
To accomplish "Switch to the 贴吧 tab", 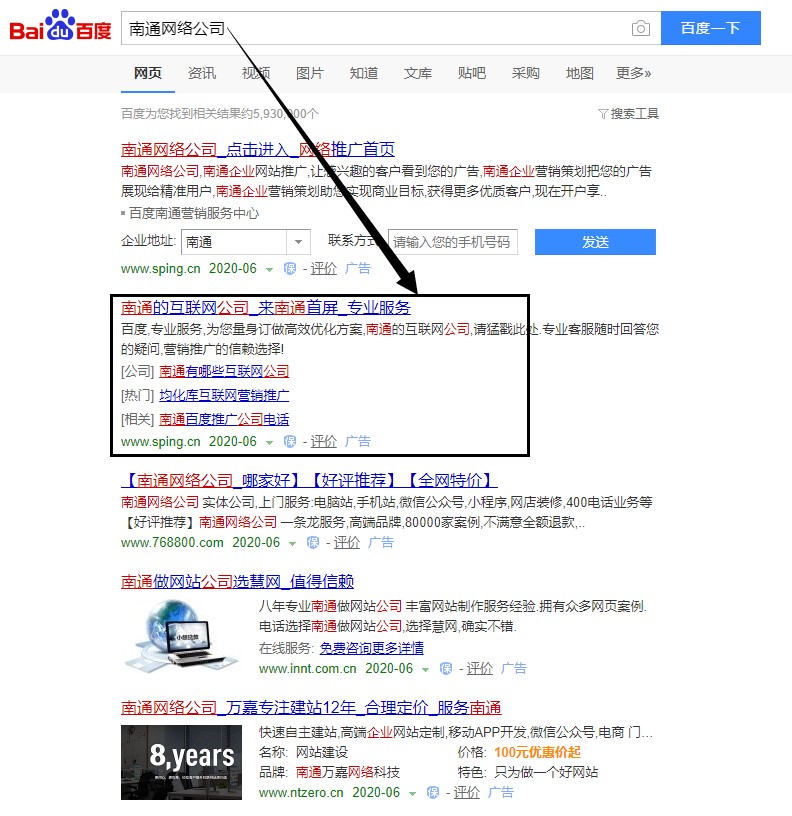I will coord(472,73).
